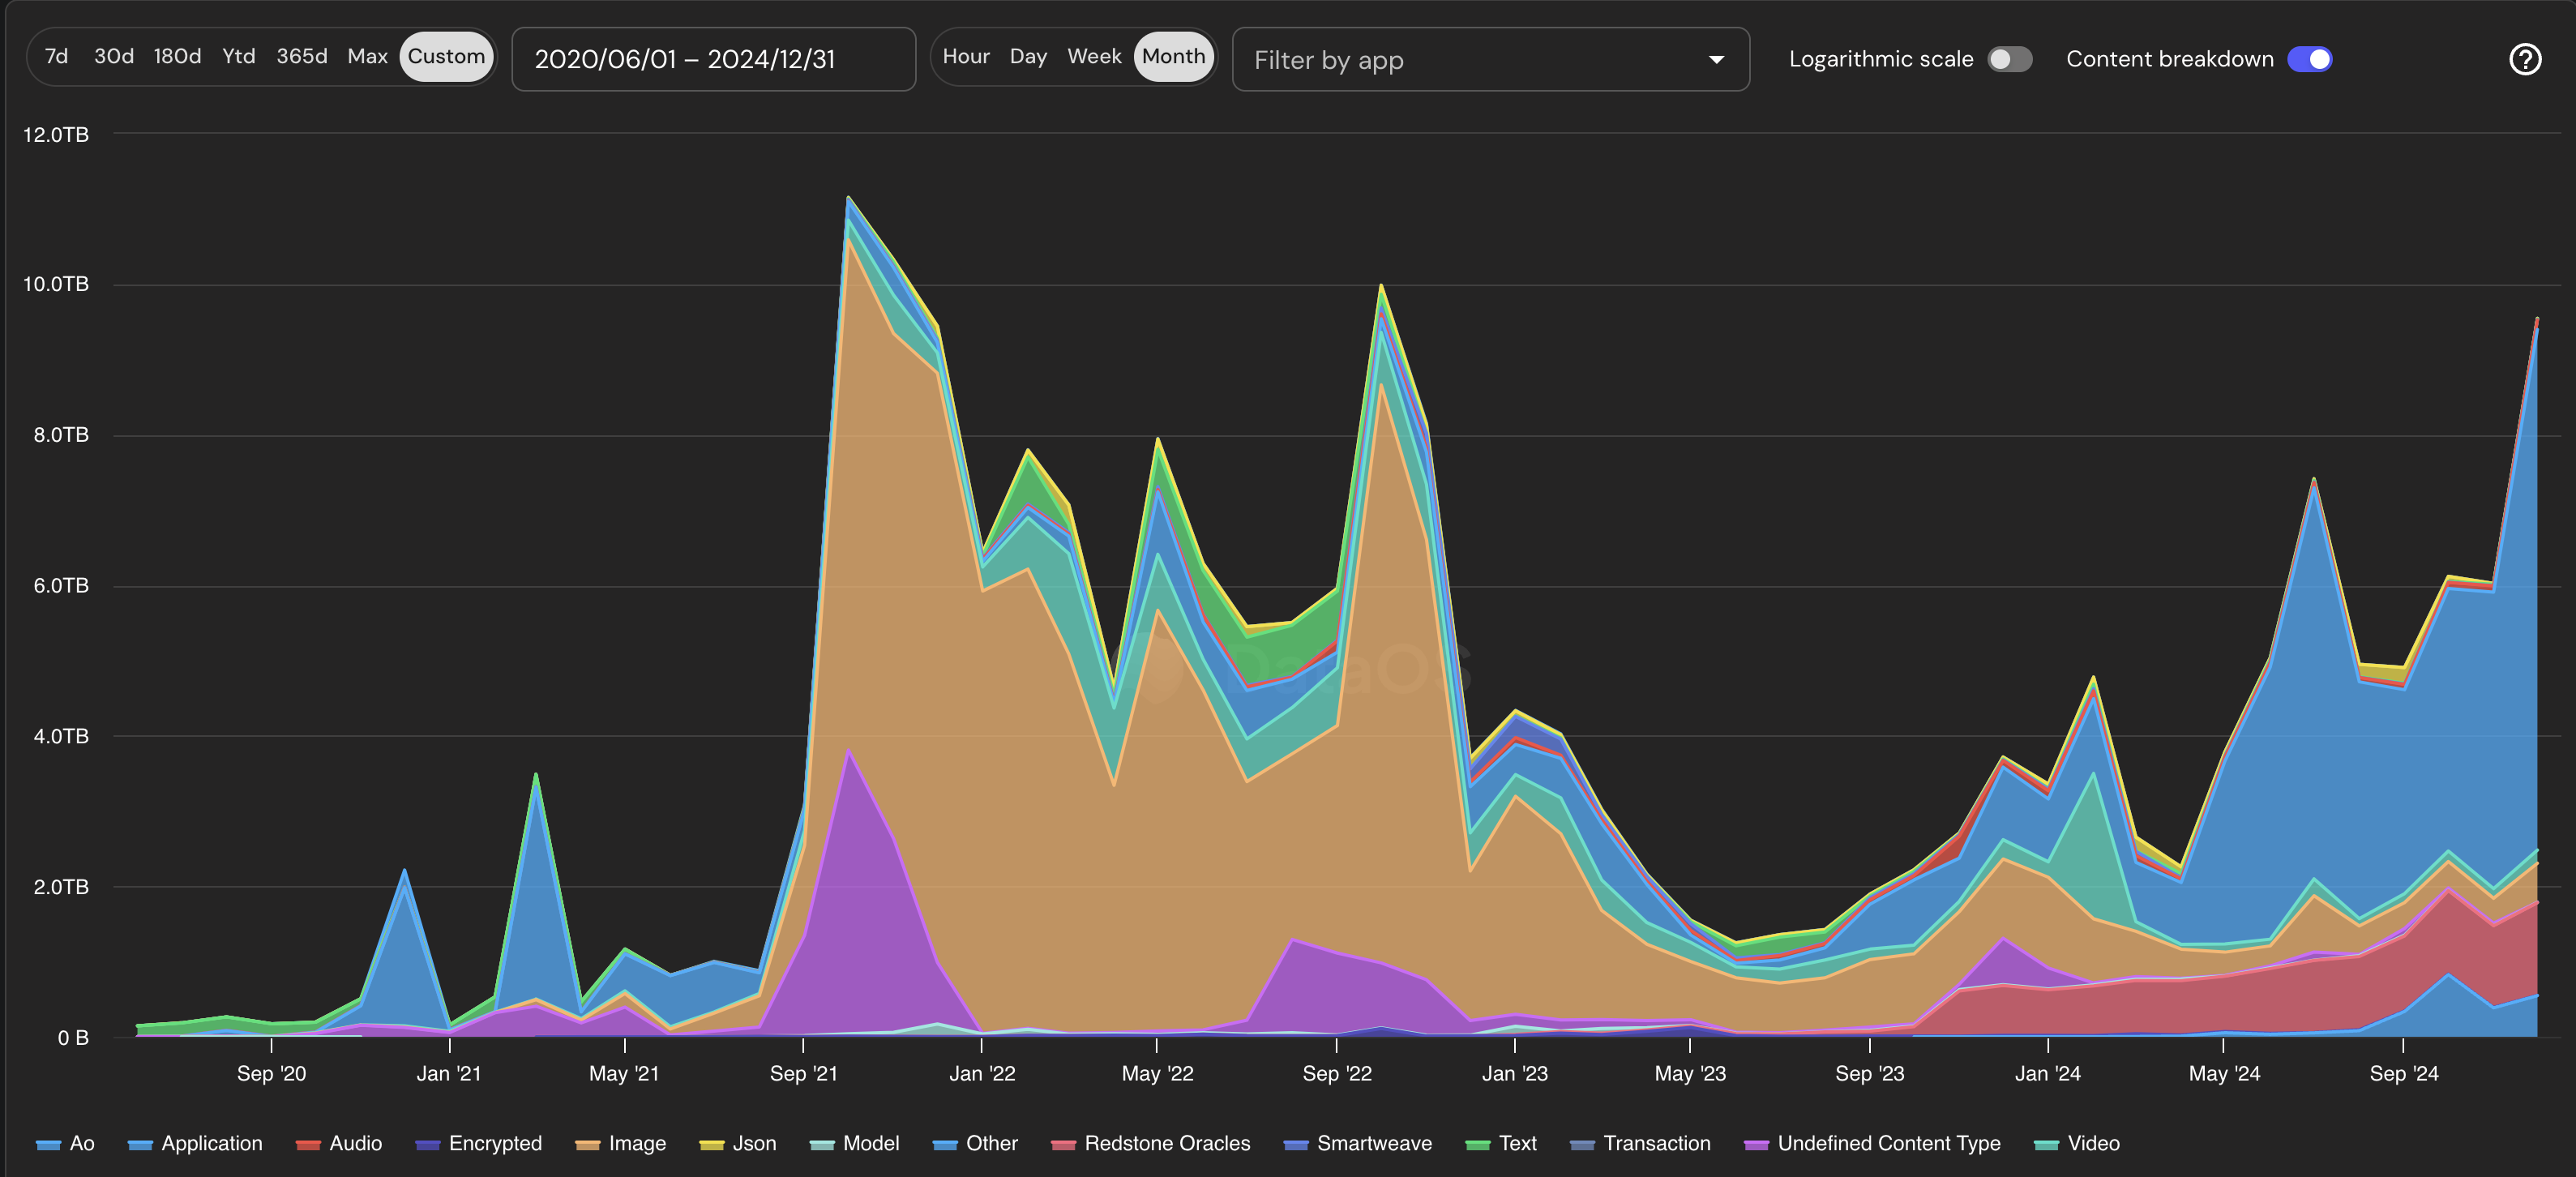Open the date range picker field

713,59
